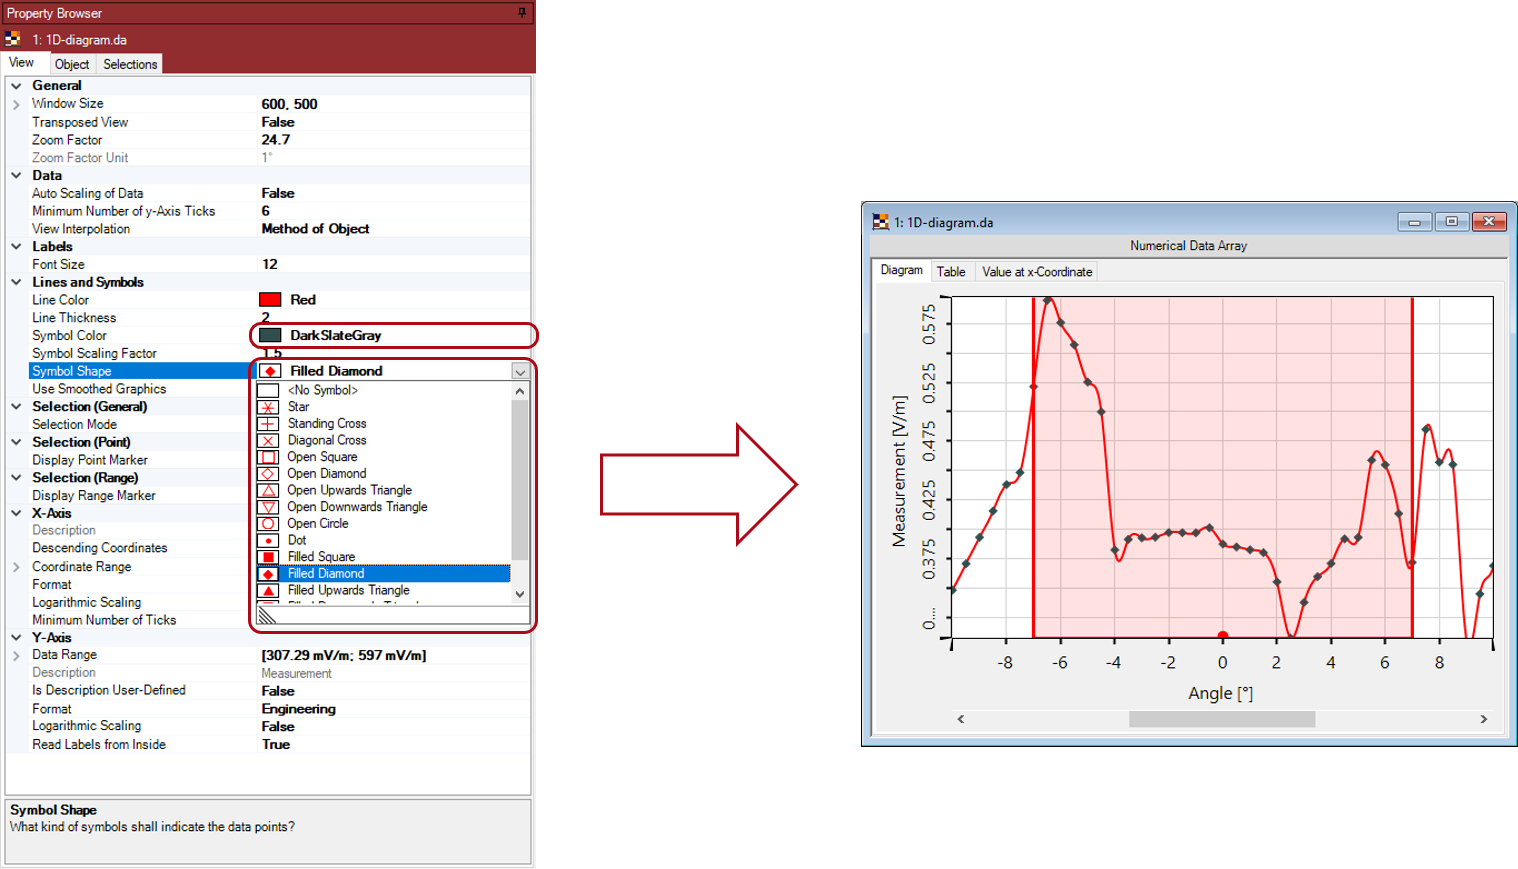Click Minimum Number of y-Axis Ticks value
The image size is (1518, 869).
click(x=266, y=211)
